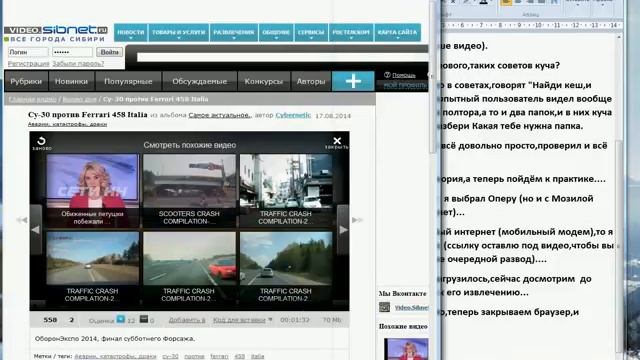
Task: Click the Добавить в link
Action: coord(187,320)
